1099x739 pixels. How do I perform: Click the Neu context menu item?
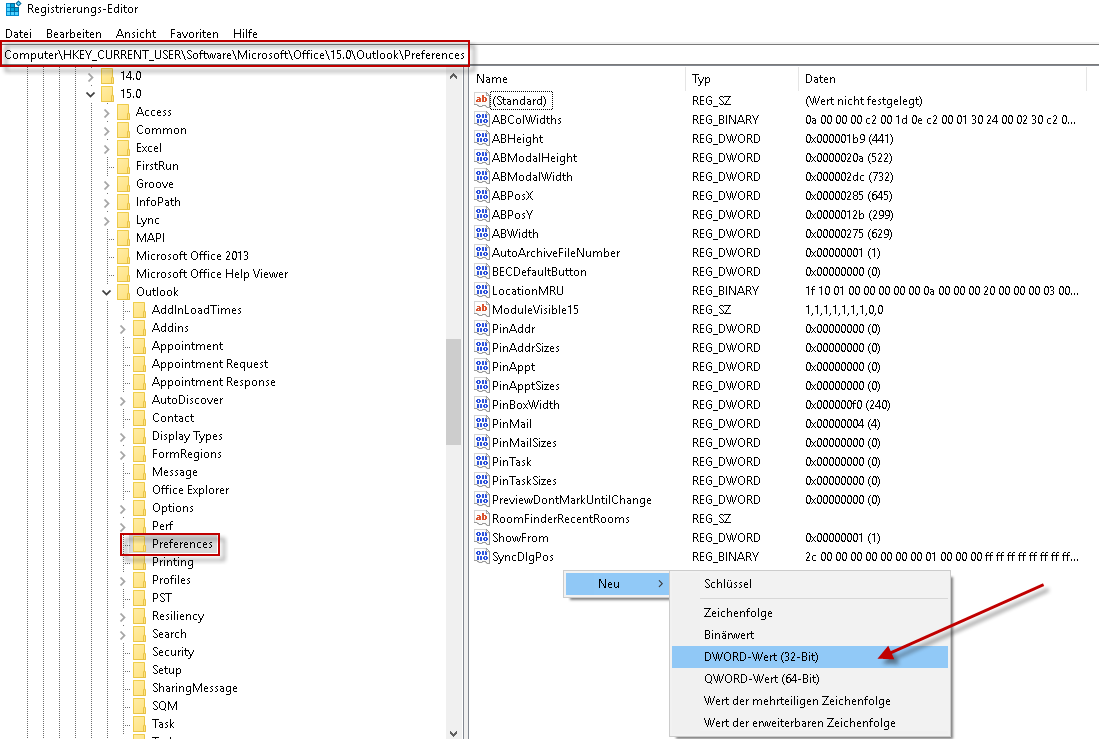[x=616, y=583]
